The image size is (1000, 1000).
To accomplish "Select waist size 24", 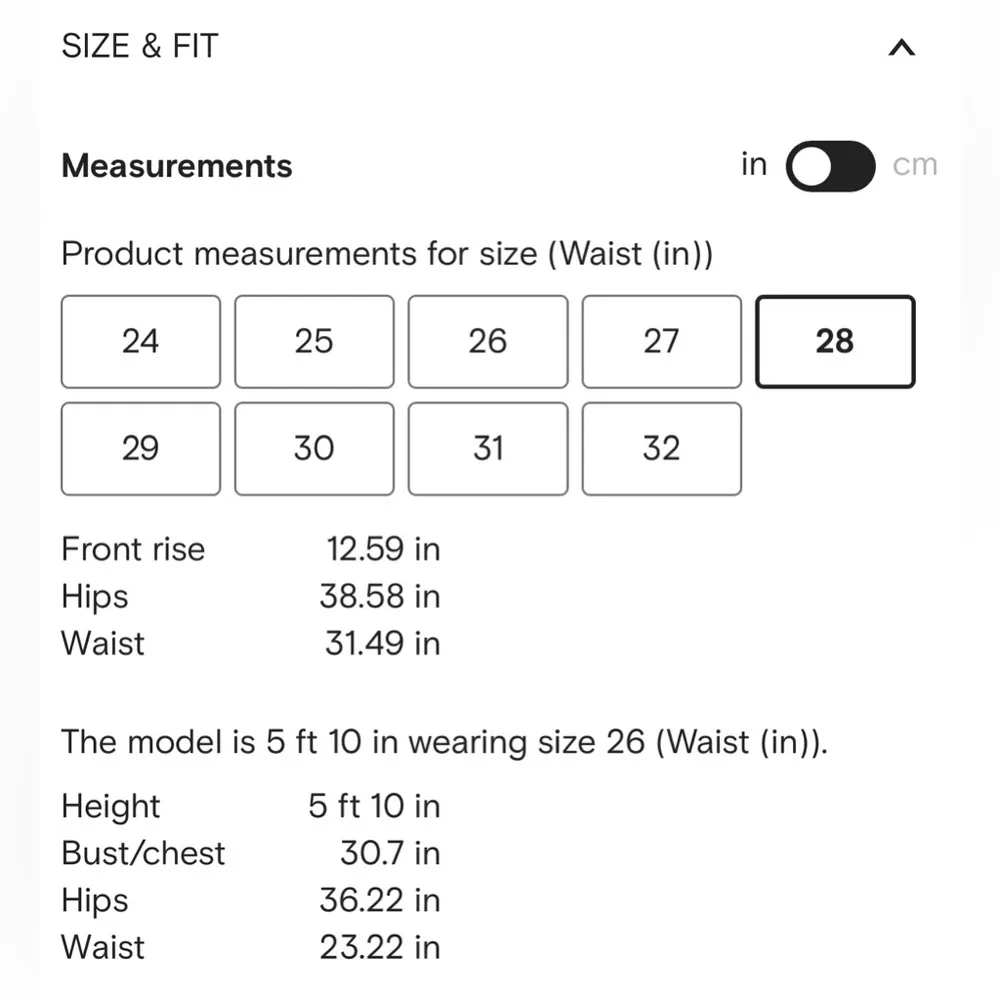I will point(140,341).
